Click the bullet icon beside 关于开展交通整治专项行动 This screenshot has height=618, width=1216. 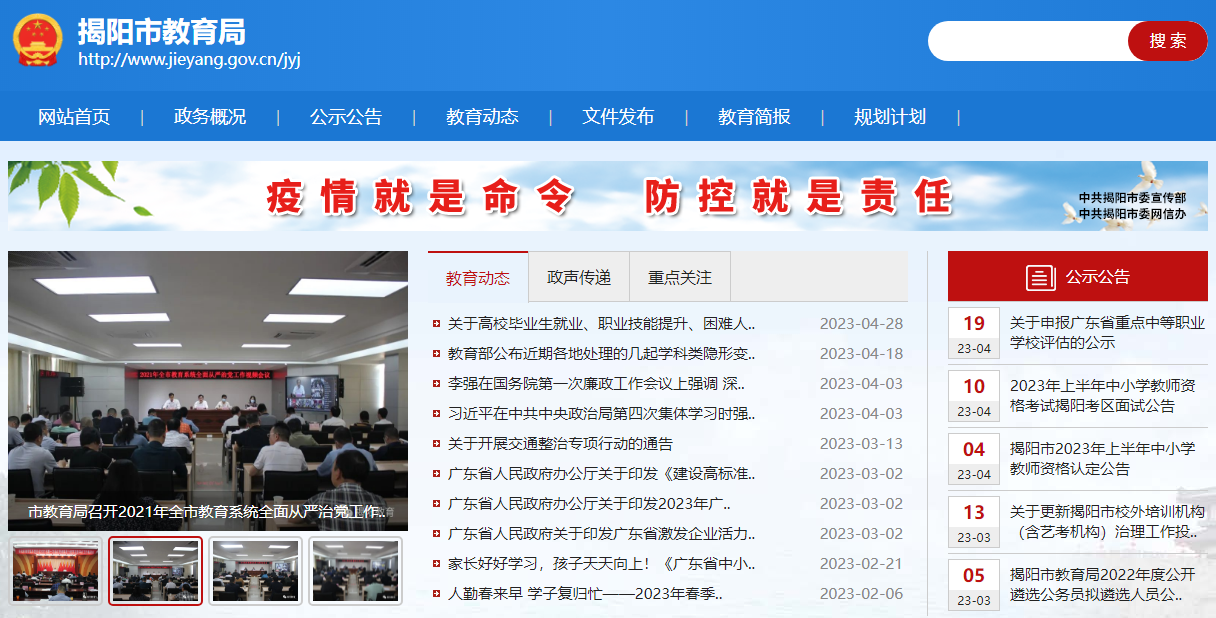coord(436,444)
